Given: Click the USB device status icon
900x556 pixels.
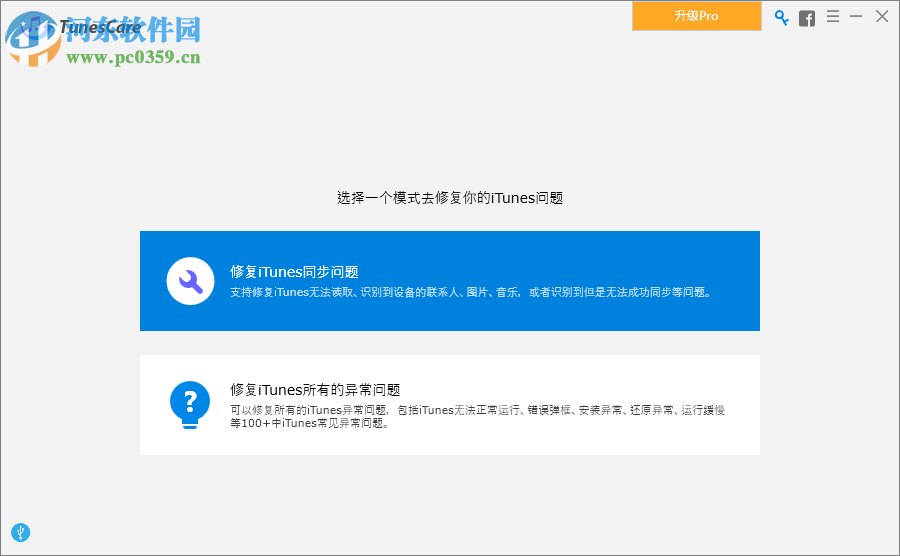Looking at the screenshot, I should click(21, 532).
